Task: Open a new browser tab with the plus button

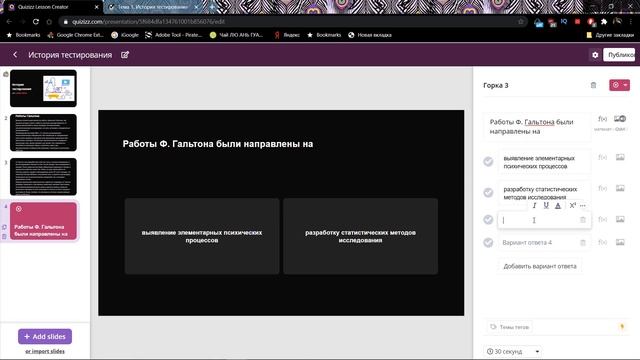Action: coord(212,7)
